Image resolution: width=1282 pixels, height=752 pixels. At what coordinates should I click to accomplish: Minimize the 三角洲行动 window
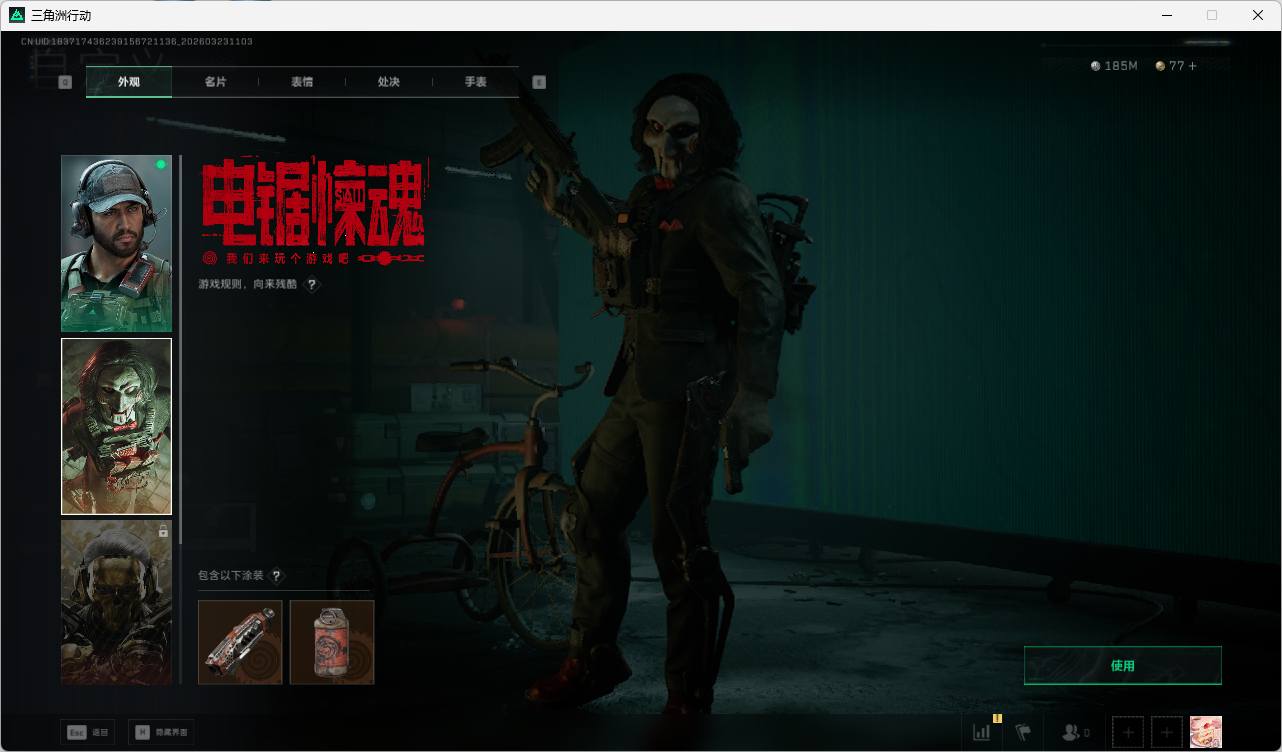tap(1167, 15)
